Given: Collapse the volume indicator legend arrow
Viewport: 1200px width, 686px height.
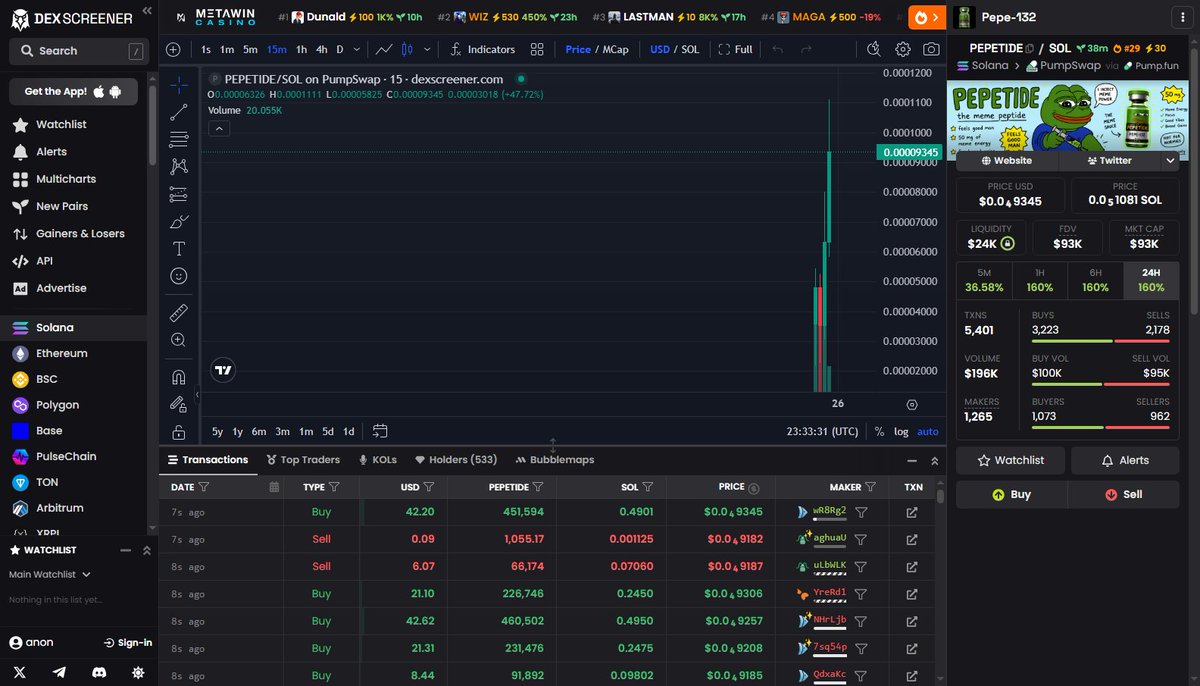Looking at the screenshot, I should click(219, 128).
